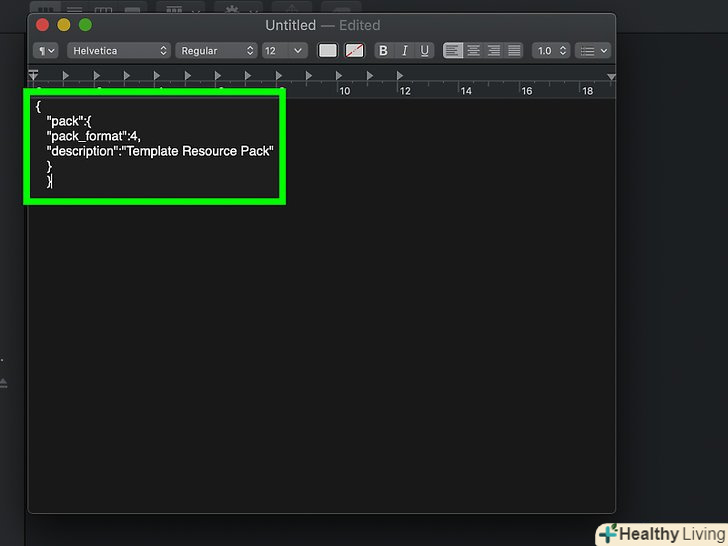This screenshot has height=546, width=728.
Task: Click the yellow minimize window button
Action: 64,25
